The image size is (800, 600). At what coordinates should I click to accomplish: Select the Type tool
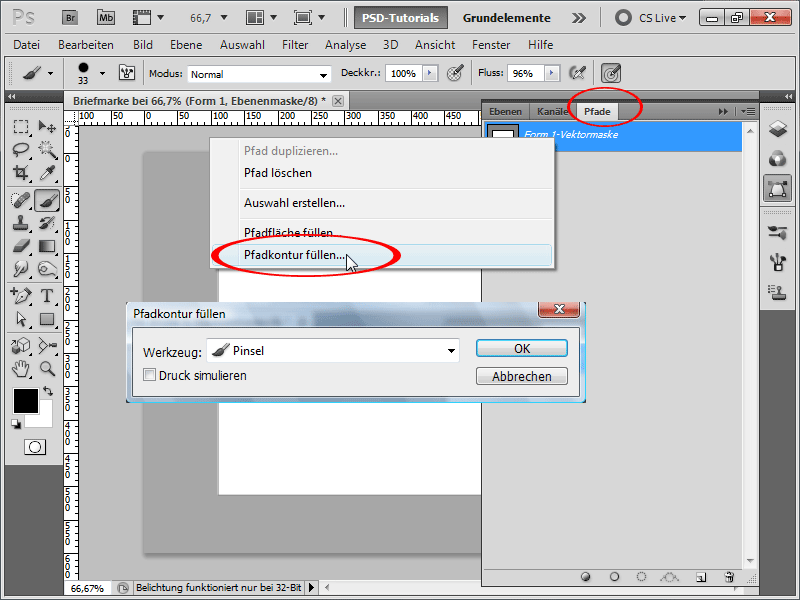(x=47, y=296)
